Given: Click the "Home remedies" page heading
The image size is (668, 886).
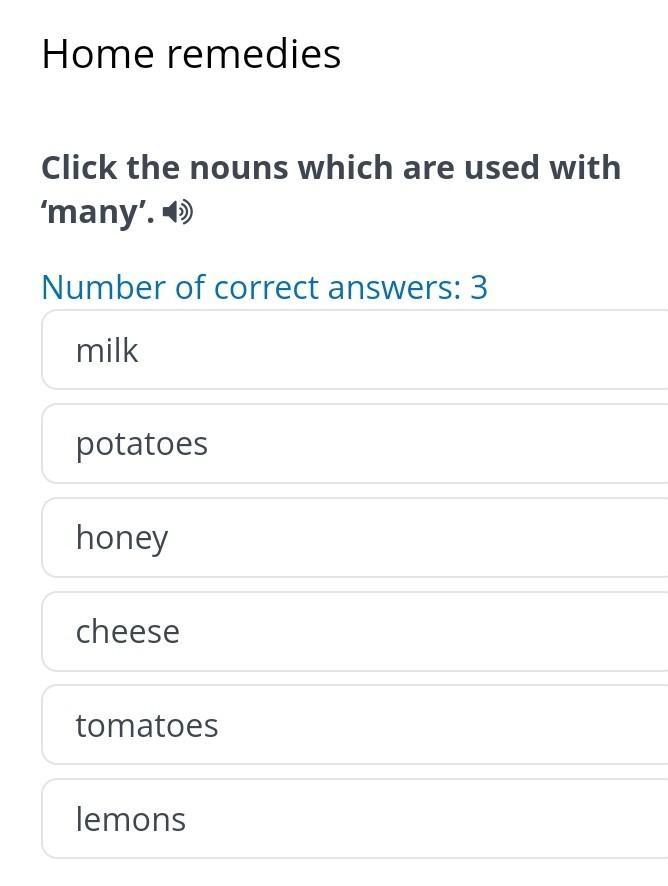Looking at the screenshot, I should [x=191, y=54].
